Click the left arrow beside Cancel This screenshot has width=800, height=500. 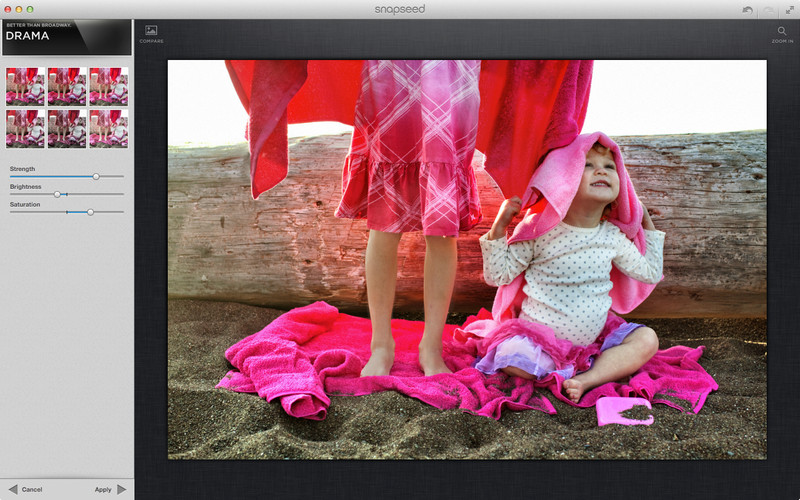(x=11, y=489)
